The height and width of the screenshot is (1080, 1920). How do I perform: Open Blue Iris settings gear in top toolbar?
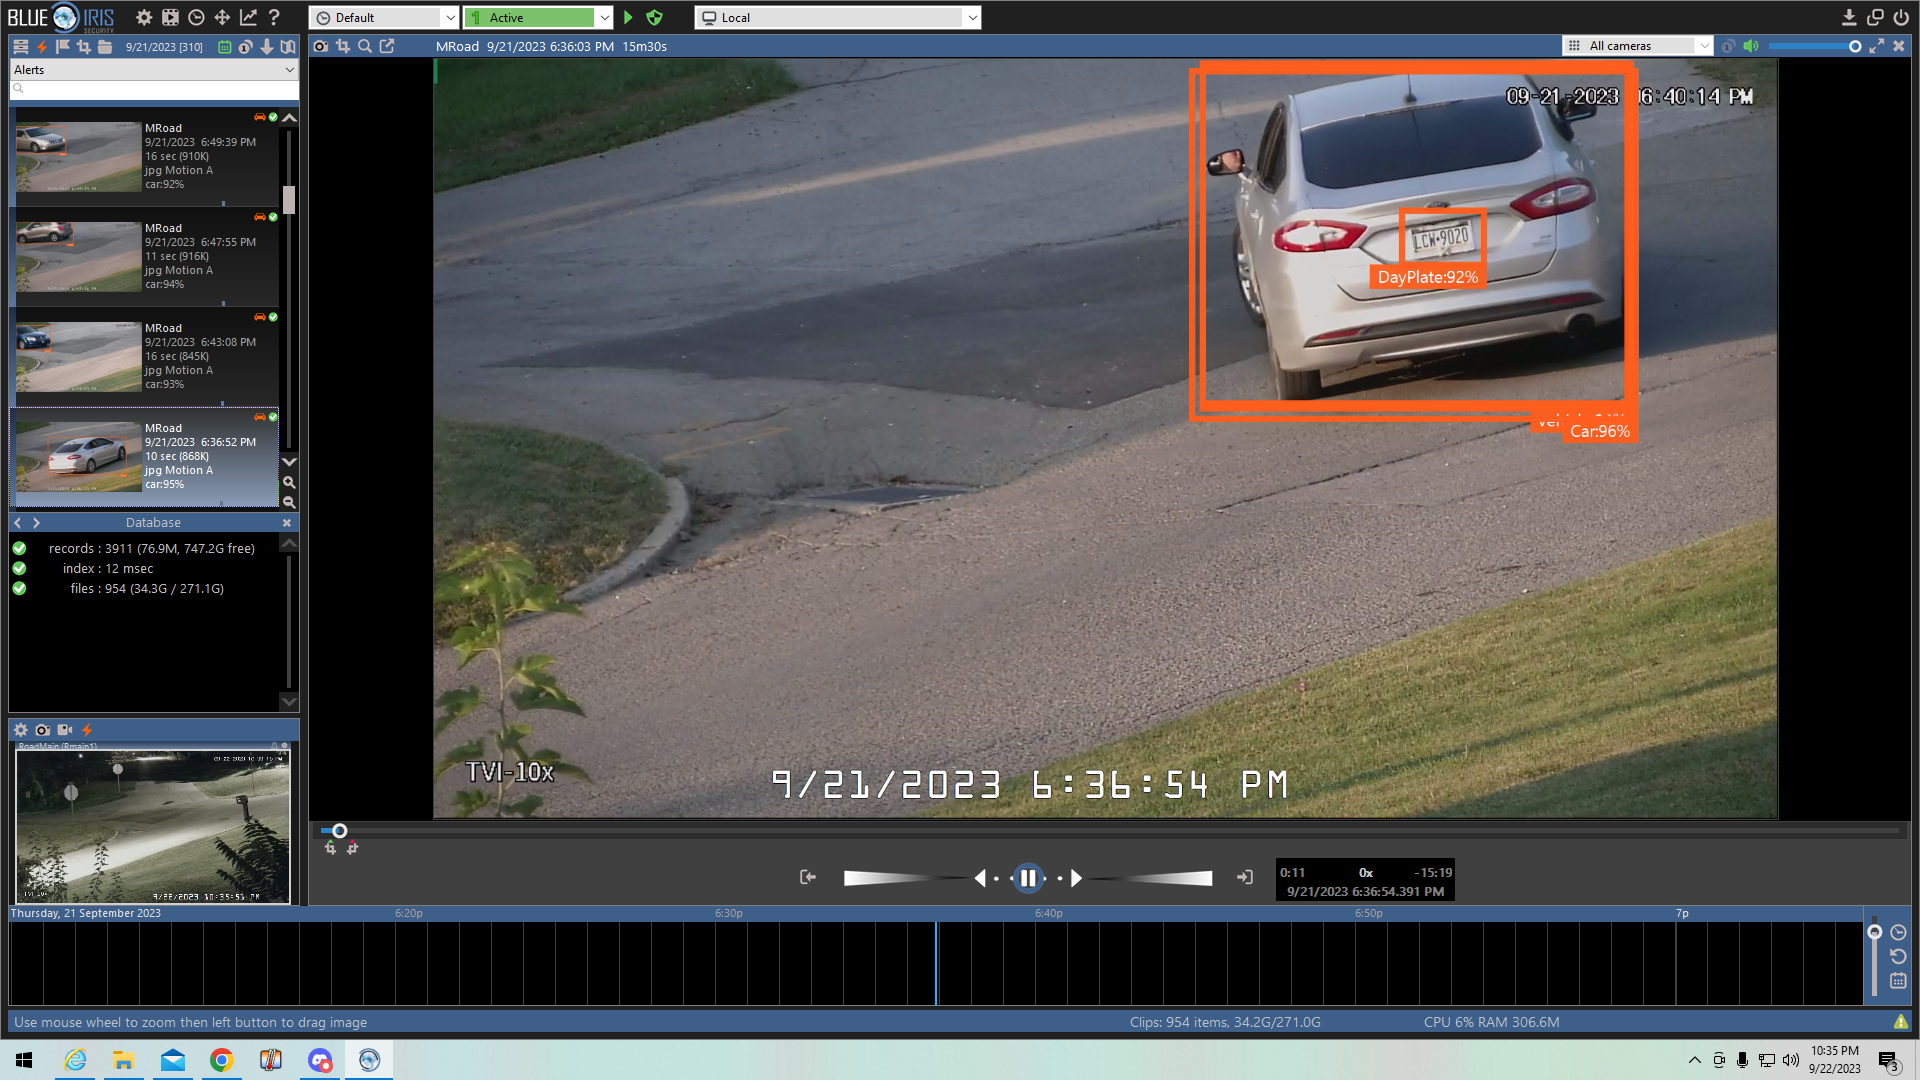144,17
